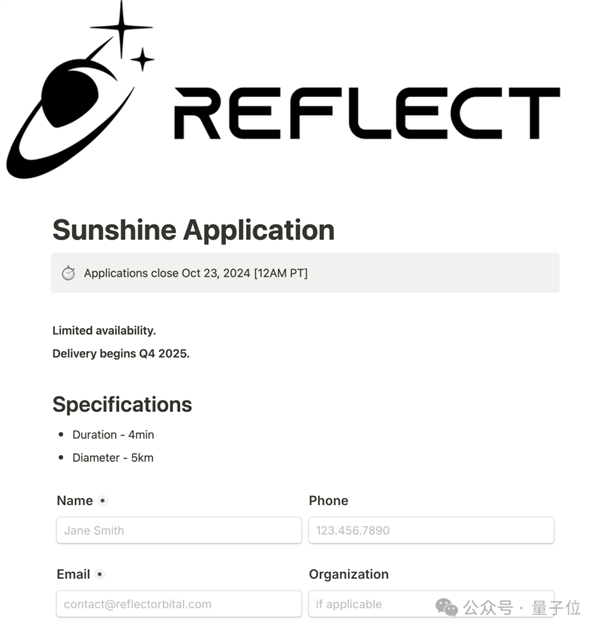
Task: Click the Diameter - 5km bullet item
Action: tap(113, 458)
